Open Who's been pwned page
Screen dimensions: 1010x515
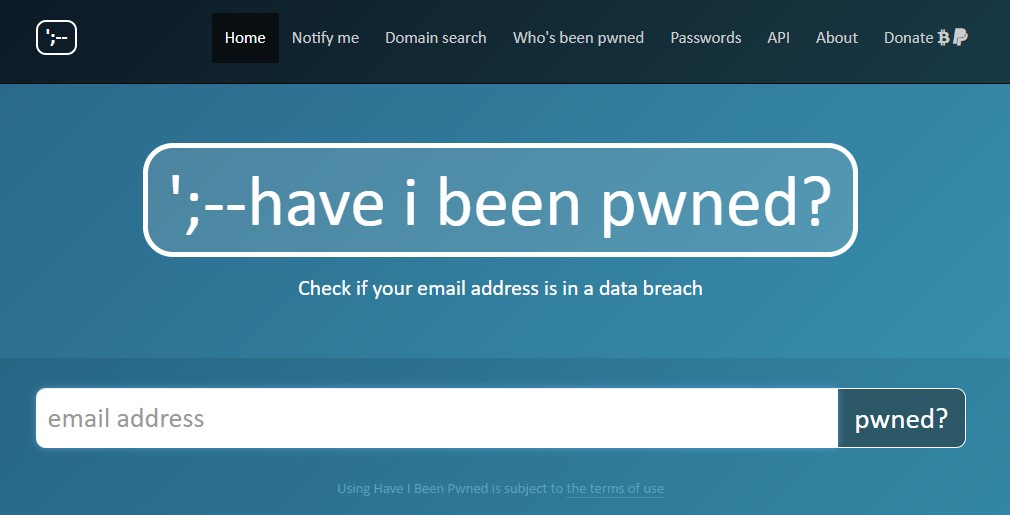click(x=578, y=38)
